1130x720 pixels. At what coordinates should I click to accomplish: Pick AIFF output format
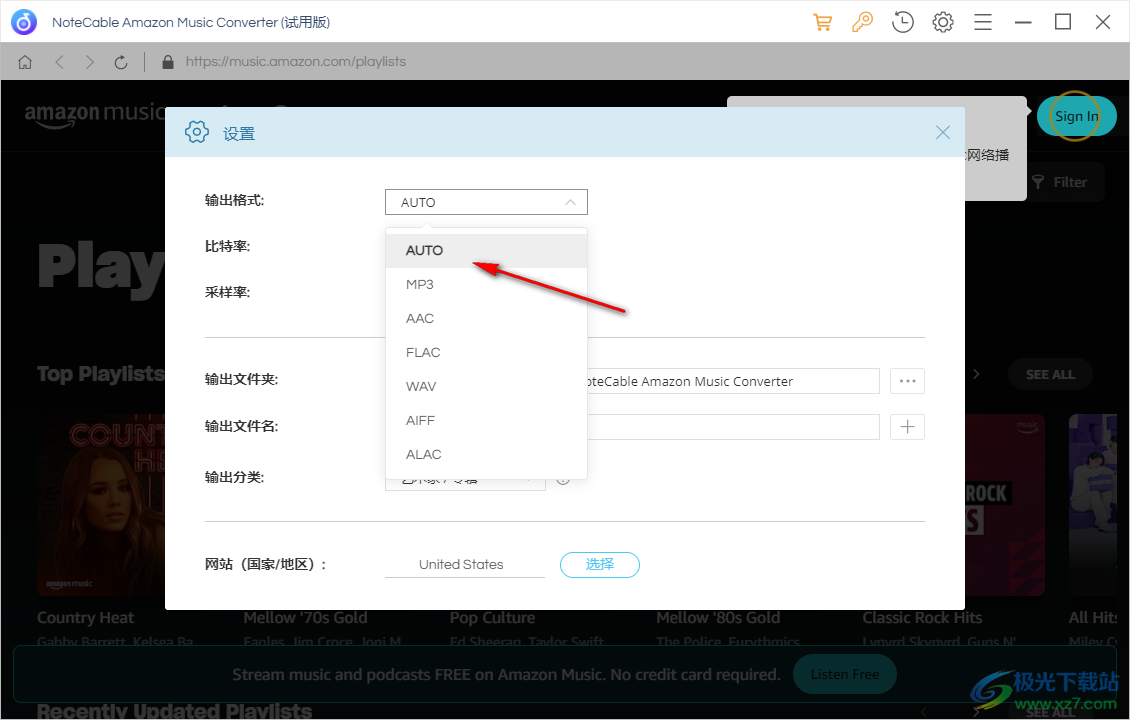tap(486, 420)
